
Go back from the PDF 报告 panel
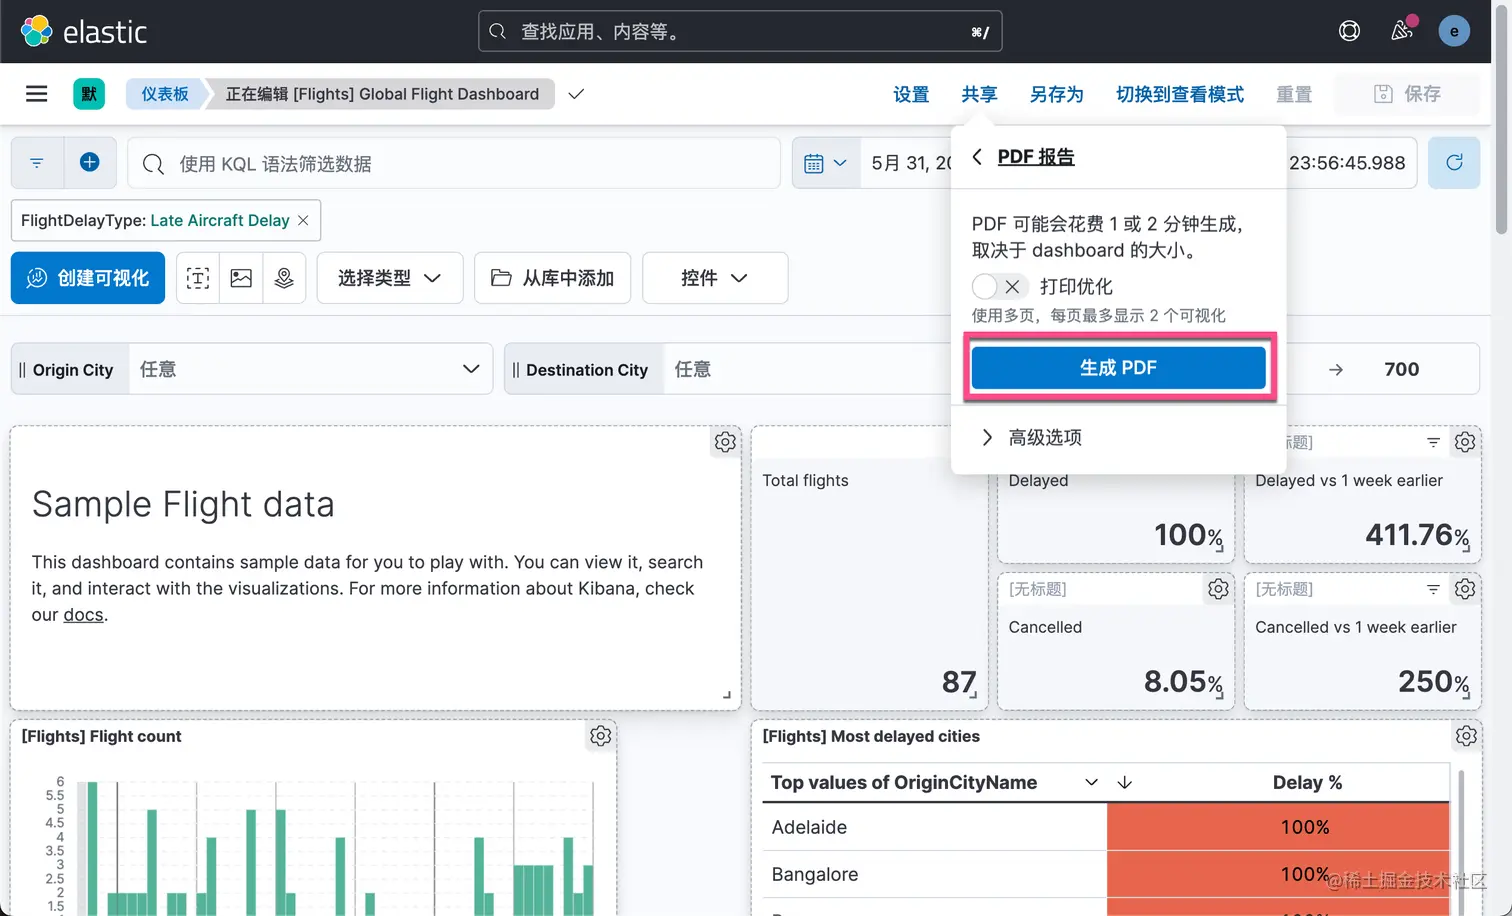click(x=977, y=157)
